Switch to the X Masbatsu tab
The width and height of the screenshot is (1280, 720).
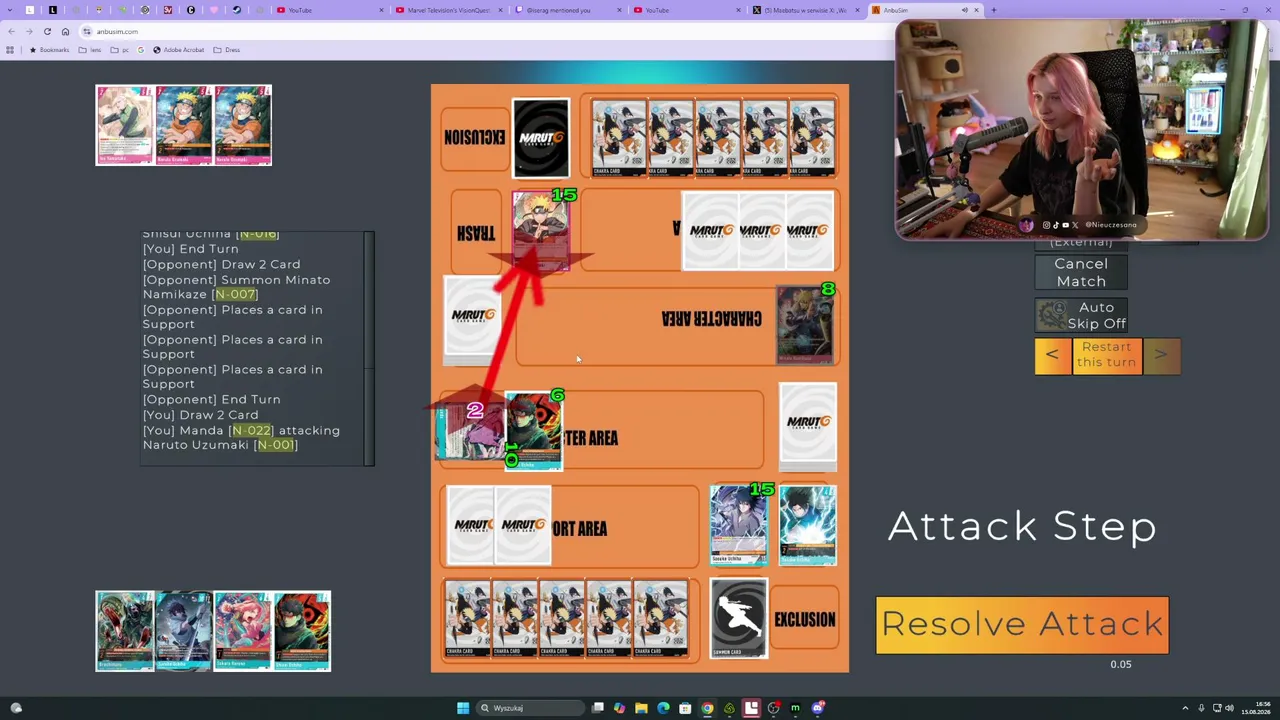click(805, 10)
